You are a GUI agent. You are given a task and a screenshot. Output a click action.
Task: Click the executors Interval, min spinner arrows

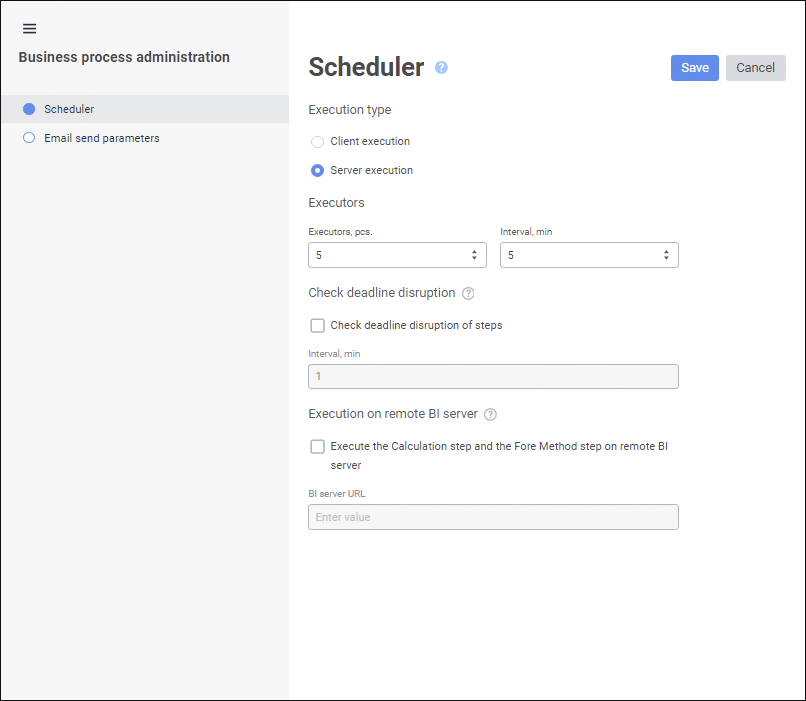click(x=666, y=255)
